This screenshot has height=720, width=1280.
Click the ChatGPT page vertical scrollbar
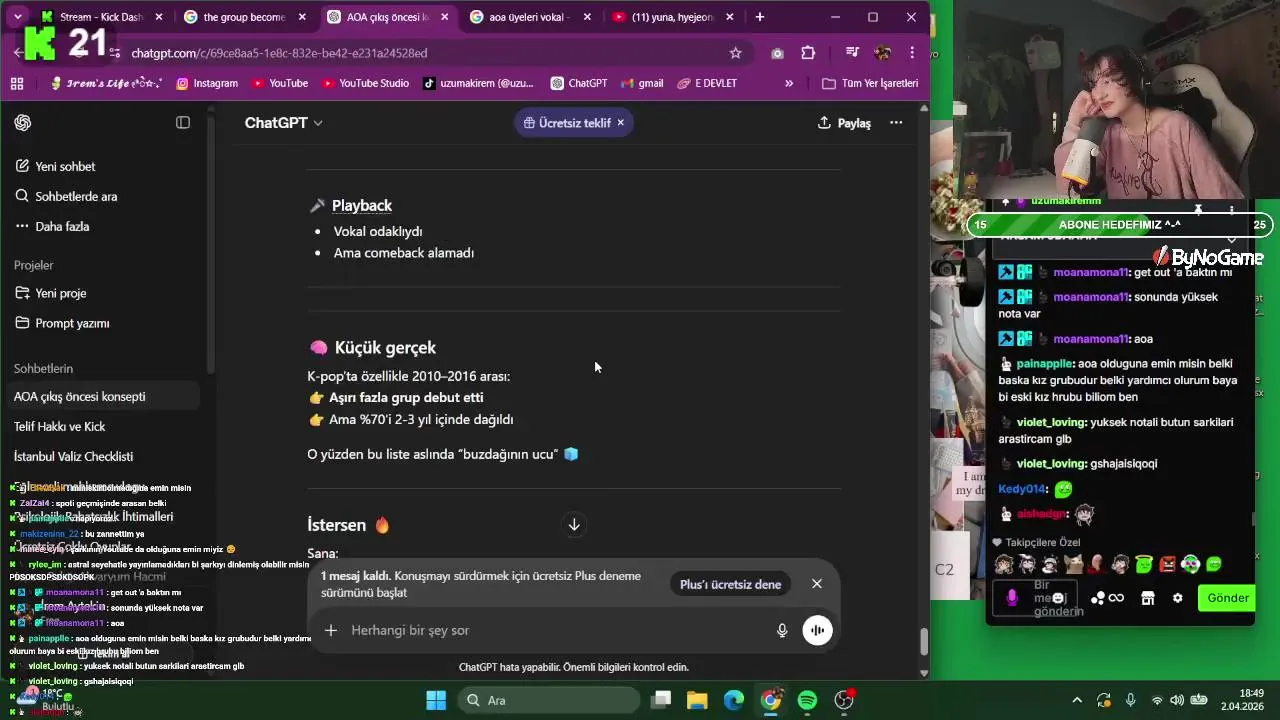[x=924, y=641]
